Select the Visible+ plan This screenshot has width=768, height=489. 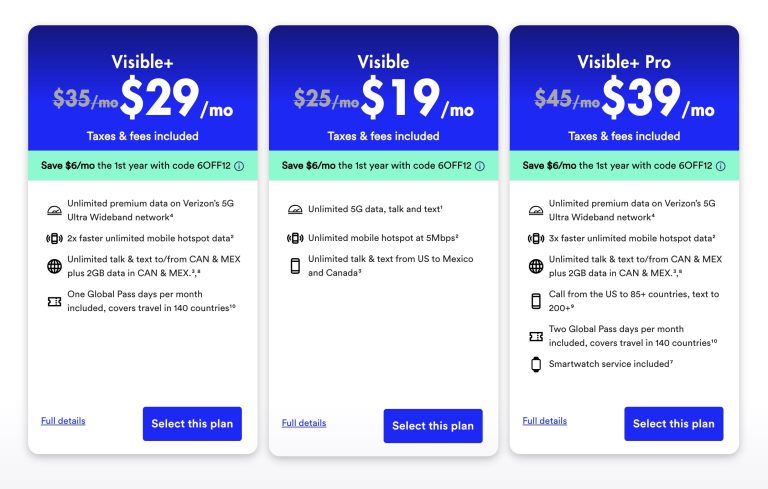coord(192,424)
